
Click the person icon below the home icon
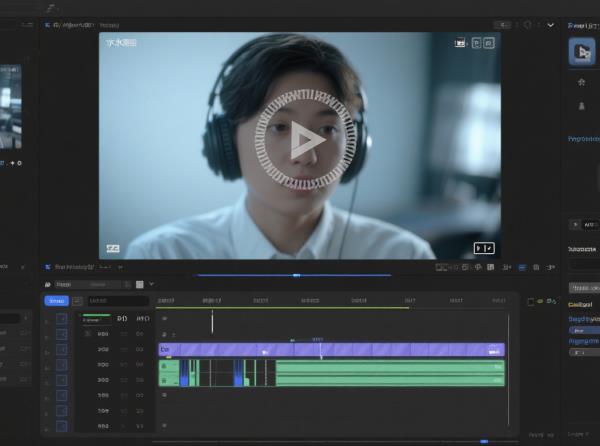pyautogui.click(x=582, y=105)
